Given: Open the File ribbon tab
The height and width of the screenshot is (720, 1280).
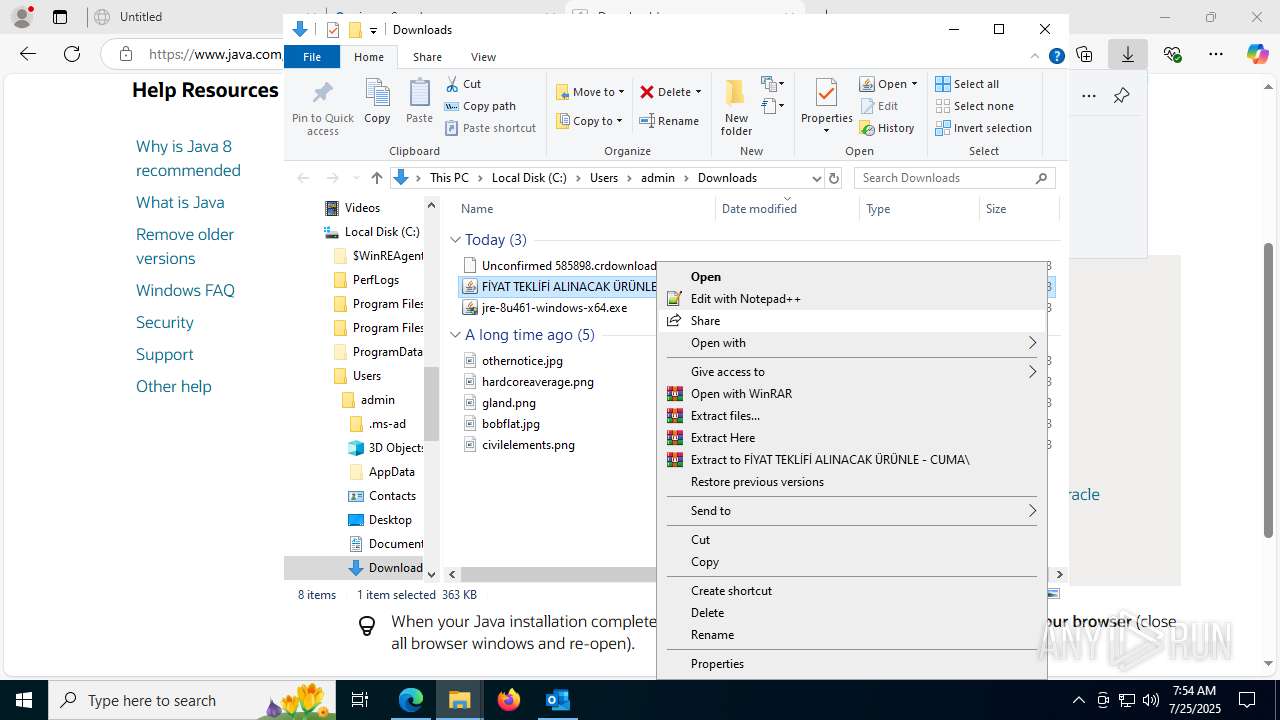Looking at the screenshot, I should click(312, 57).
